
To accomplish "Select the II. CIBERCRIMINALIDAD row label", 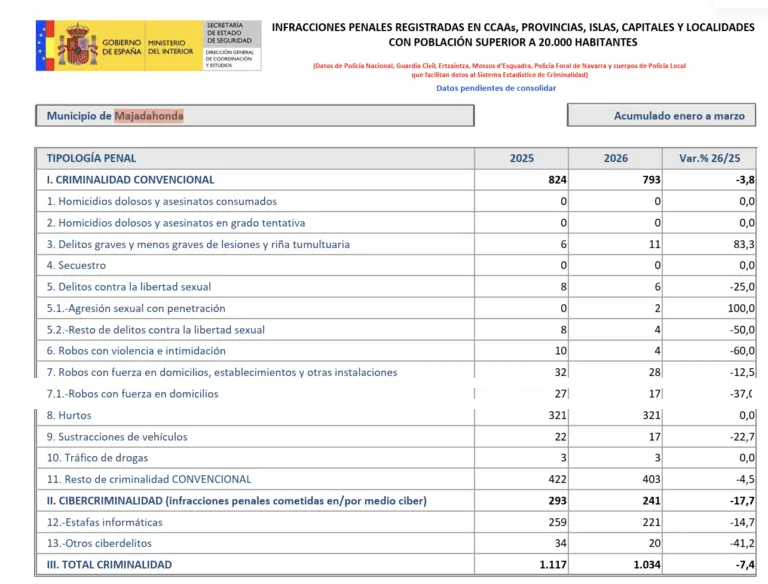I will [237, 501].
